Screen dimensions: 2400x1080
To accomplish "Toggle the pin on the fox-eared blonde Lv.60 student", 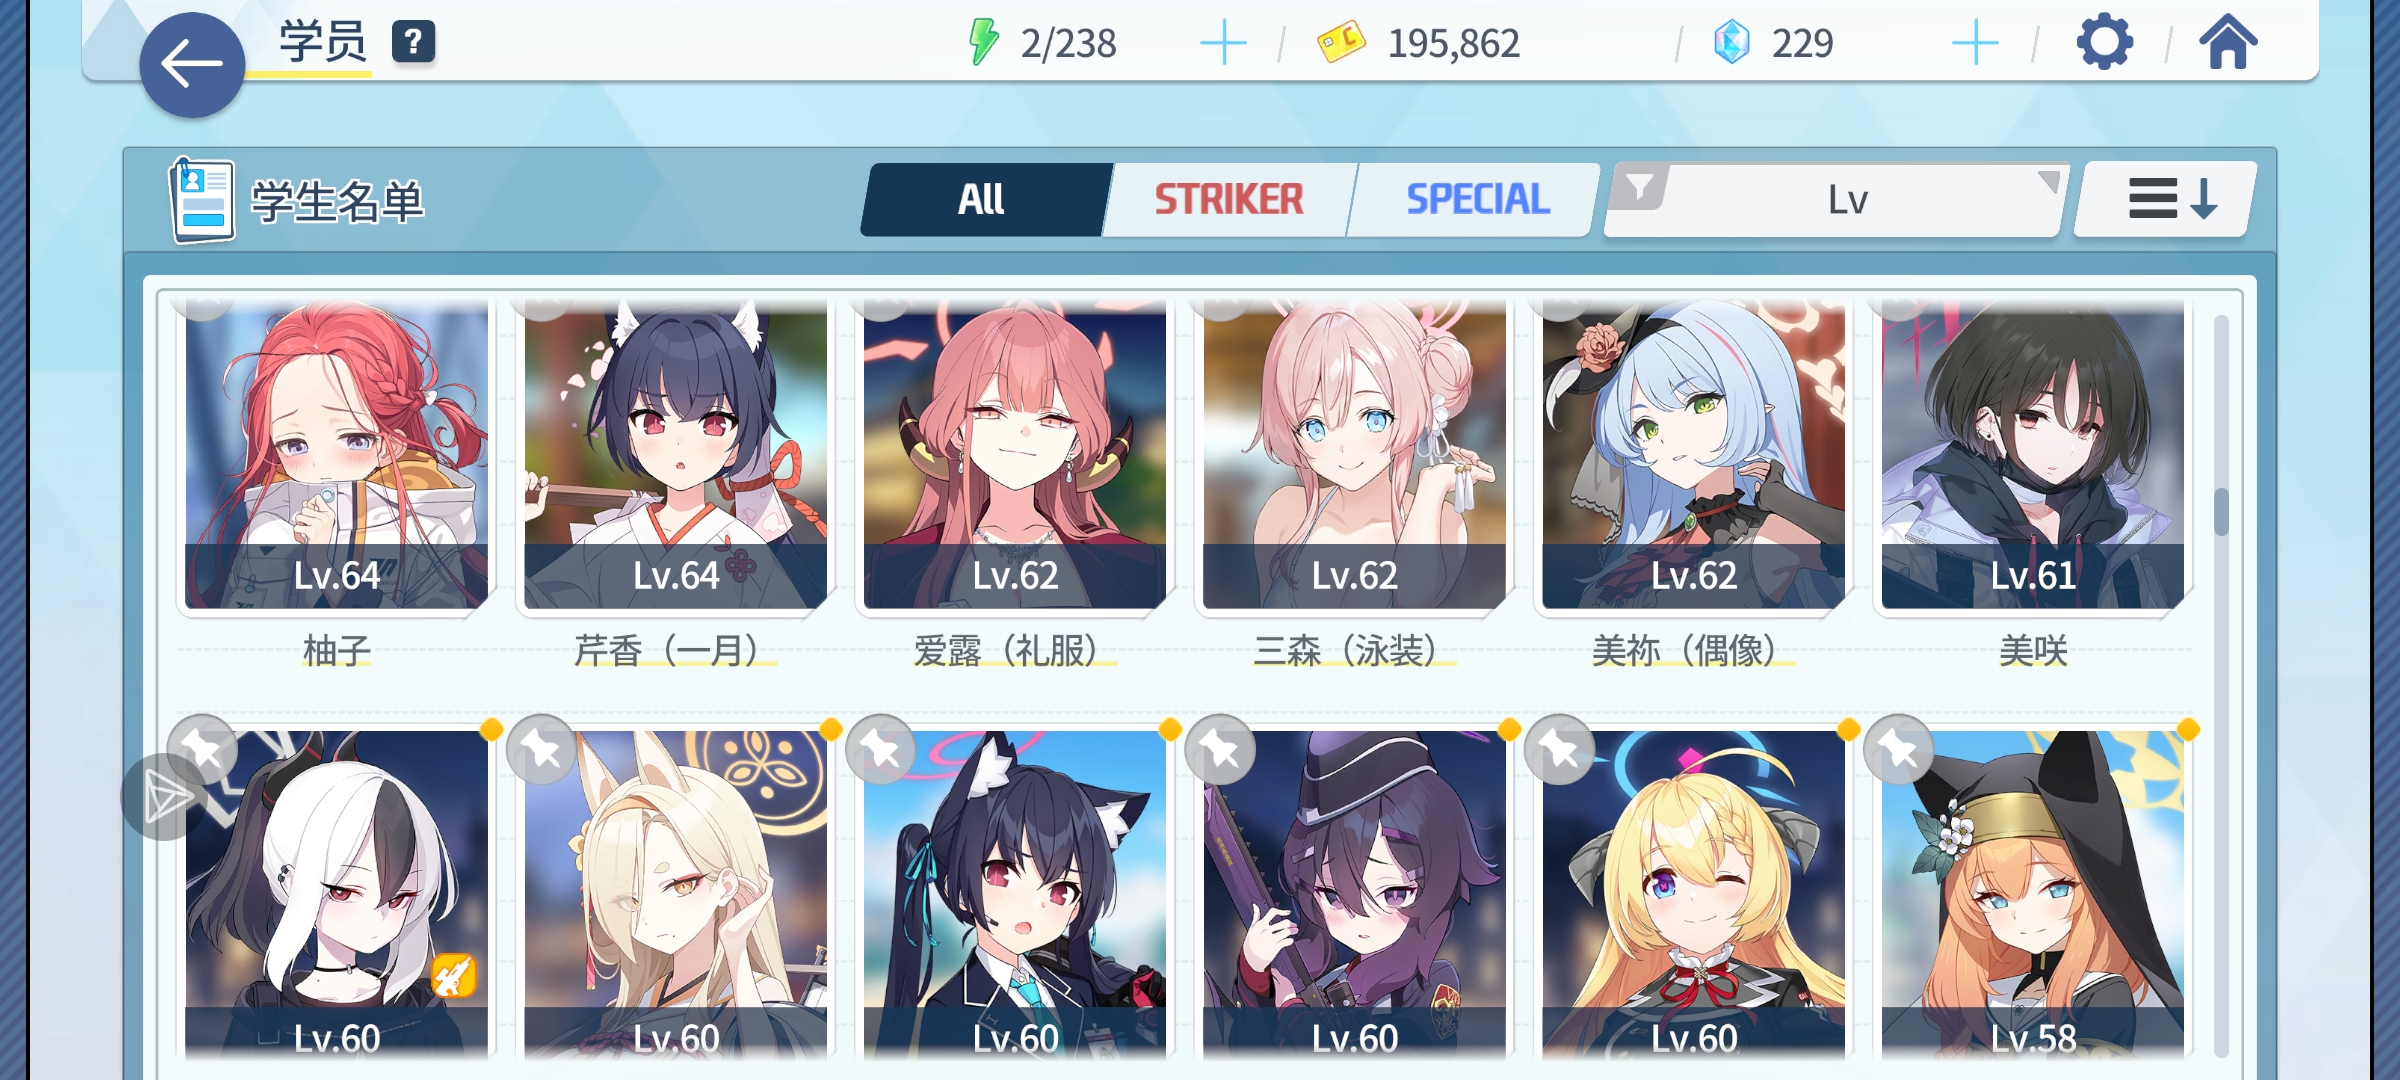I will [x=542, y=749].
